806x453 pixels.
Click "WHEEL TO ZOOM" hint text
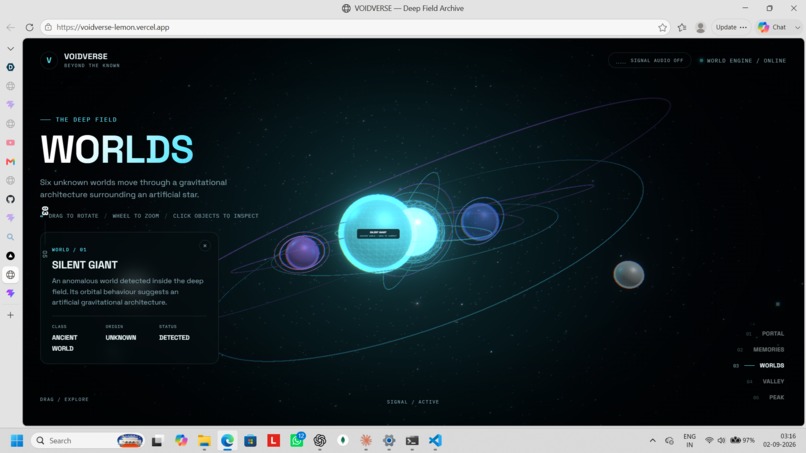pyautogui.click(x=136, y=216)
